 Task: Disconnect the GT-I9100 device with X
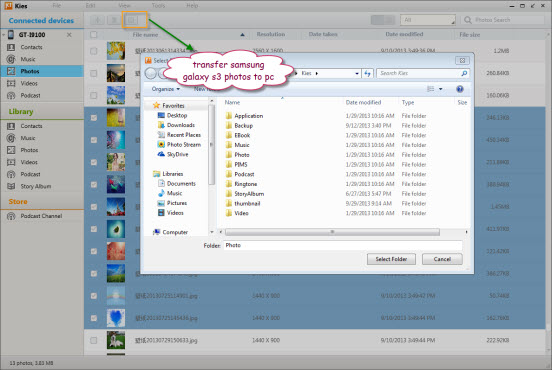click(x=69, y=35)
